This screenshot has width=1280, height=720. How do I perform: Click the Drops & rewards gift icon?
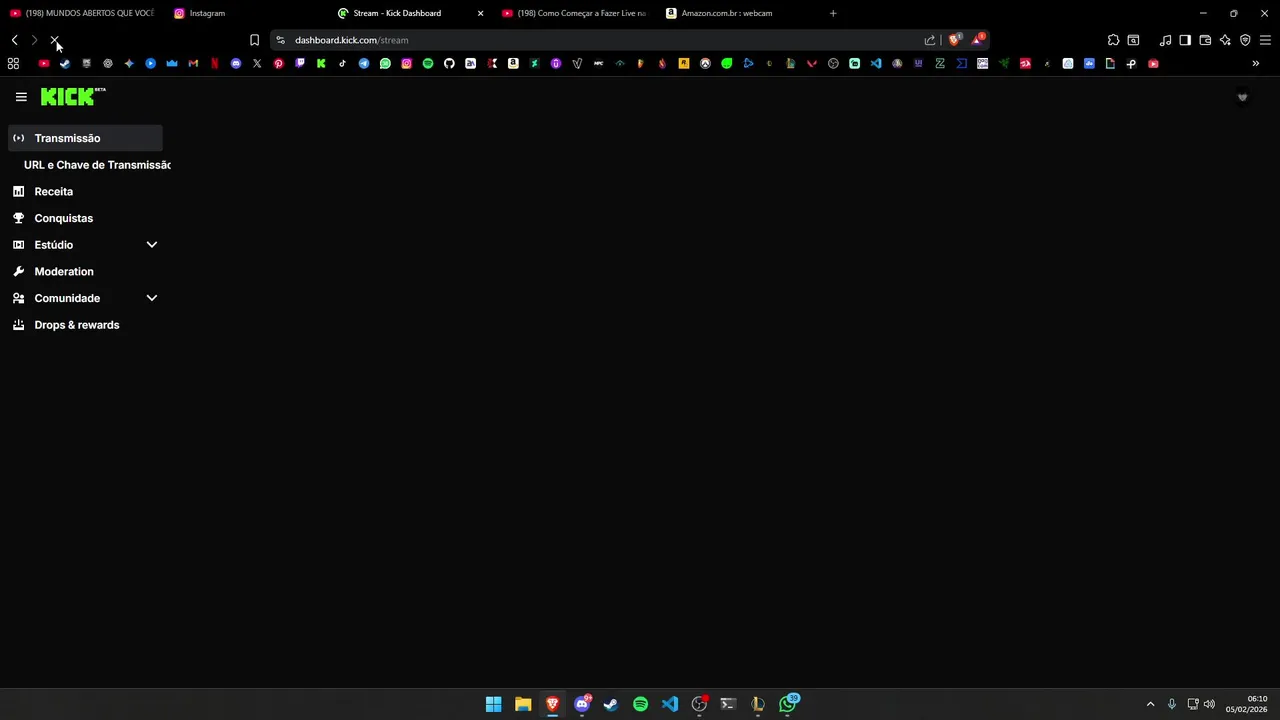[x=18, y=325]
